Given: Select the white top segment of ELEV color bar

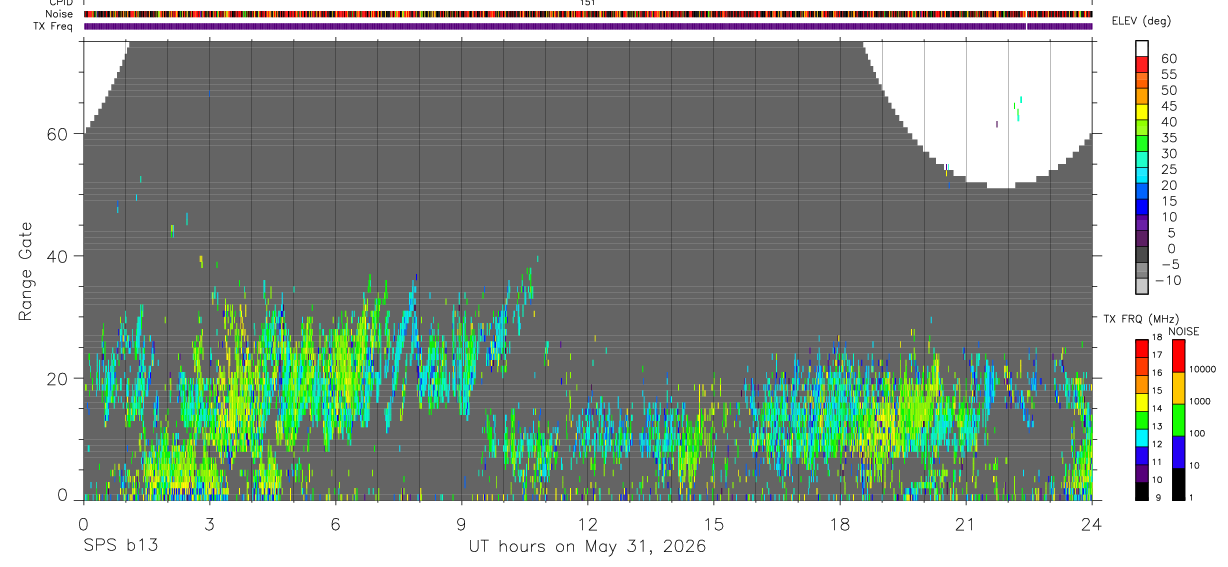Looking at the screenshot, I should coord(1142,48).
